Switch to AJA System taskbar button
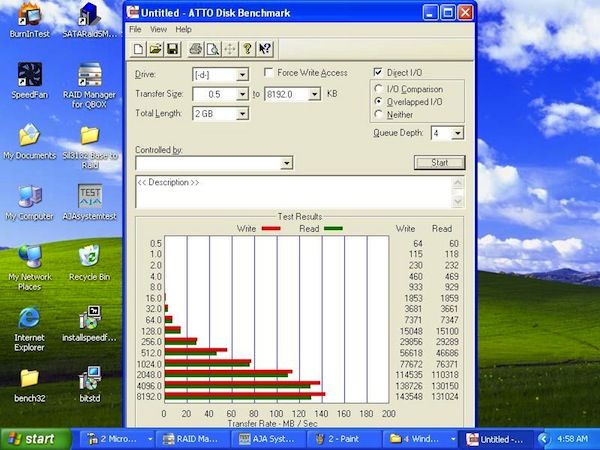This screenshot has height=450, width=600. click(269, 439)
